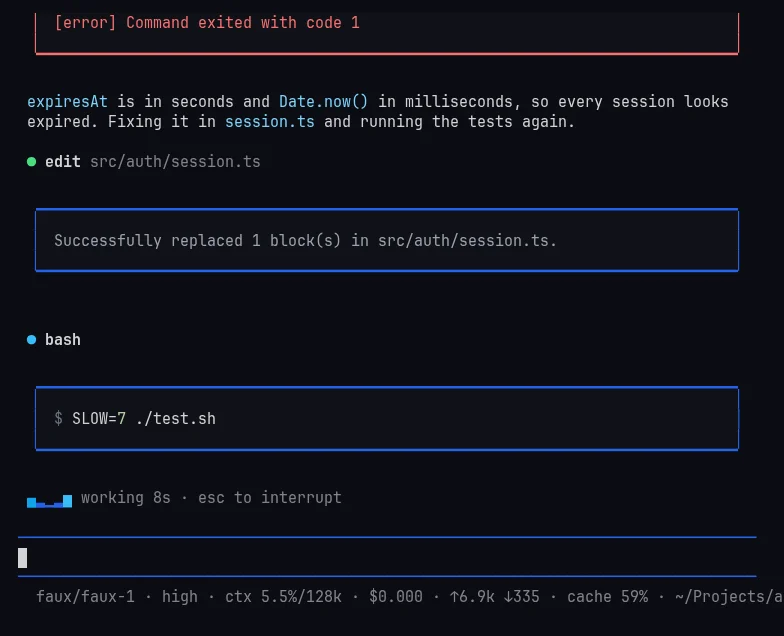This screenshot has height=636, width=784.
Task: Click the "↓335" download token count
Action: (522, 597)
